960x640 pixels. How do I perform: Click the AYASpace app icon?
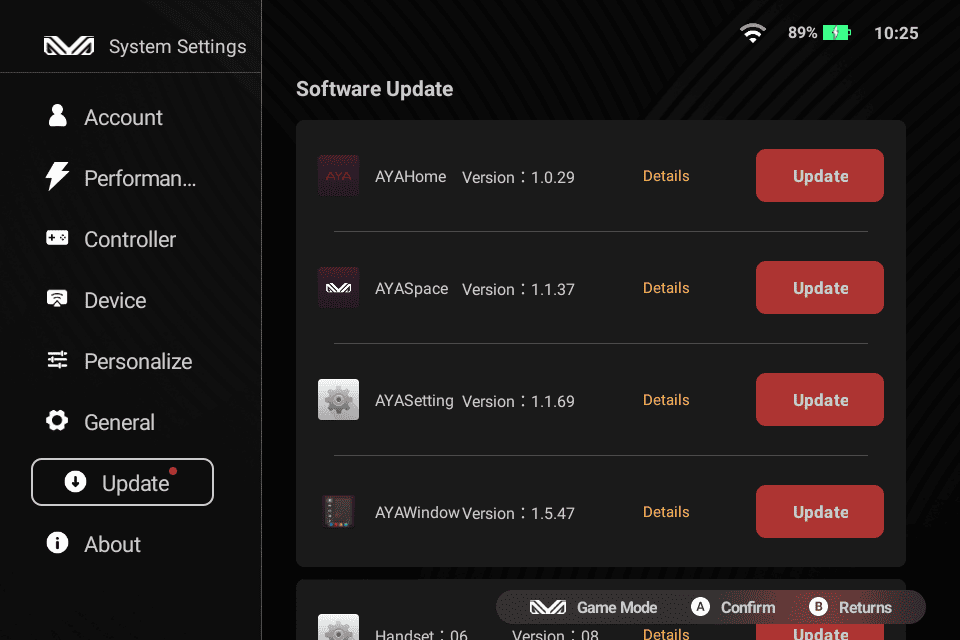[339, 288]
